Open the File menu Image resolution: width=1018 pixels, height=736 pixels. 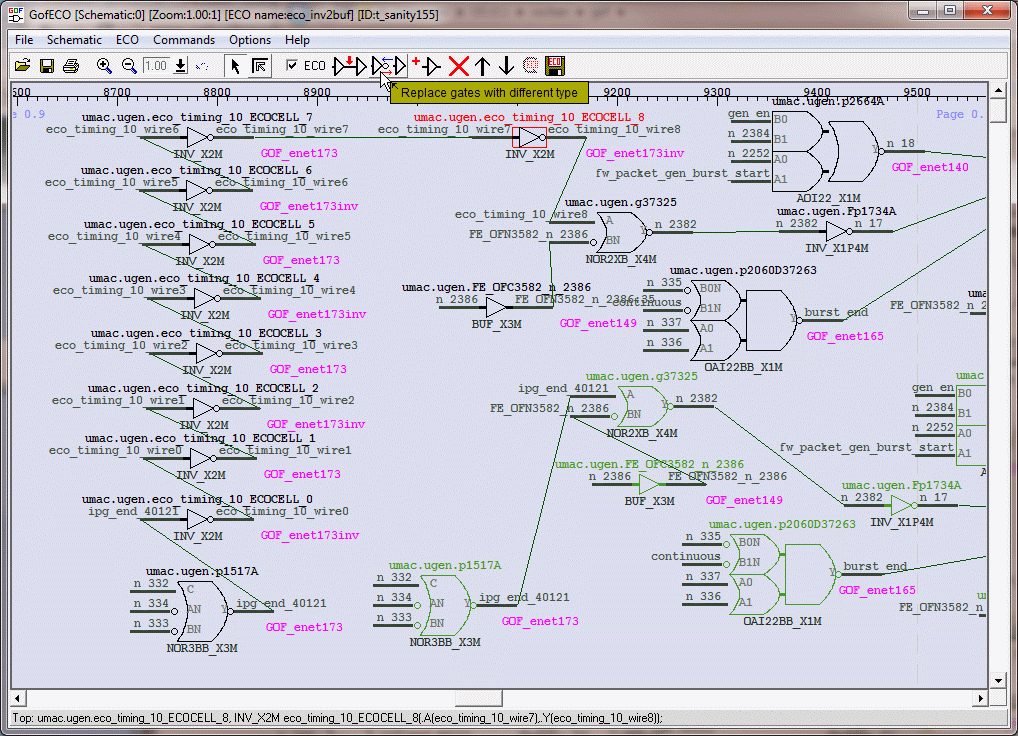24,40
